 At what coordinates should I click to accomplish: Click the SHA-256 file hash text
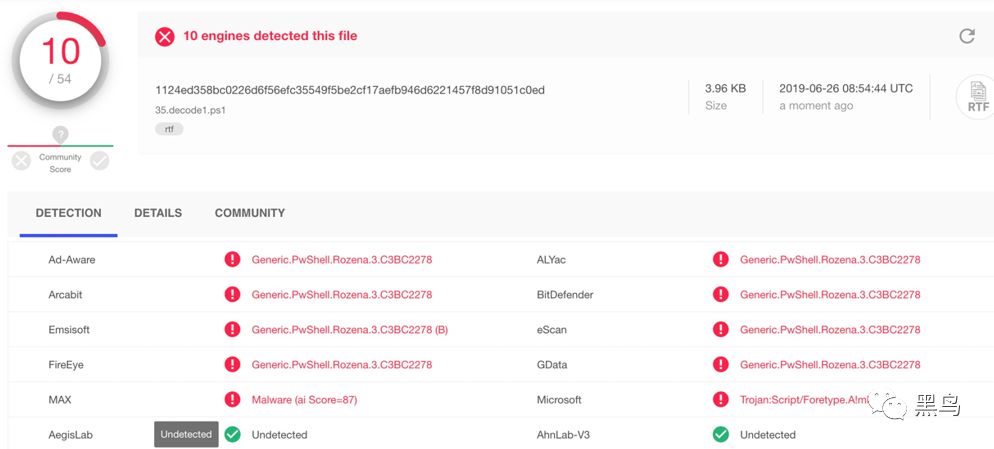350,90
